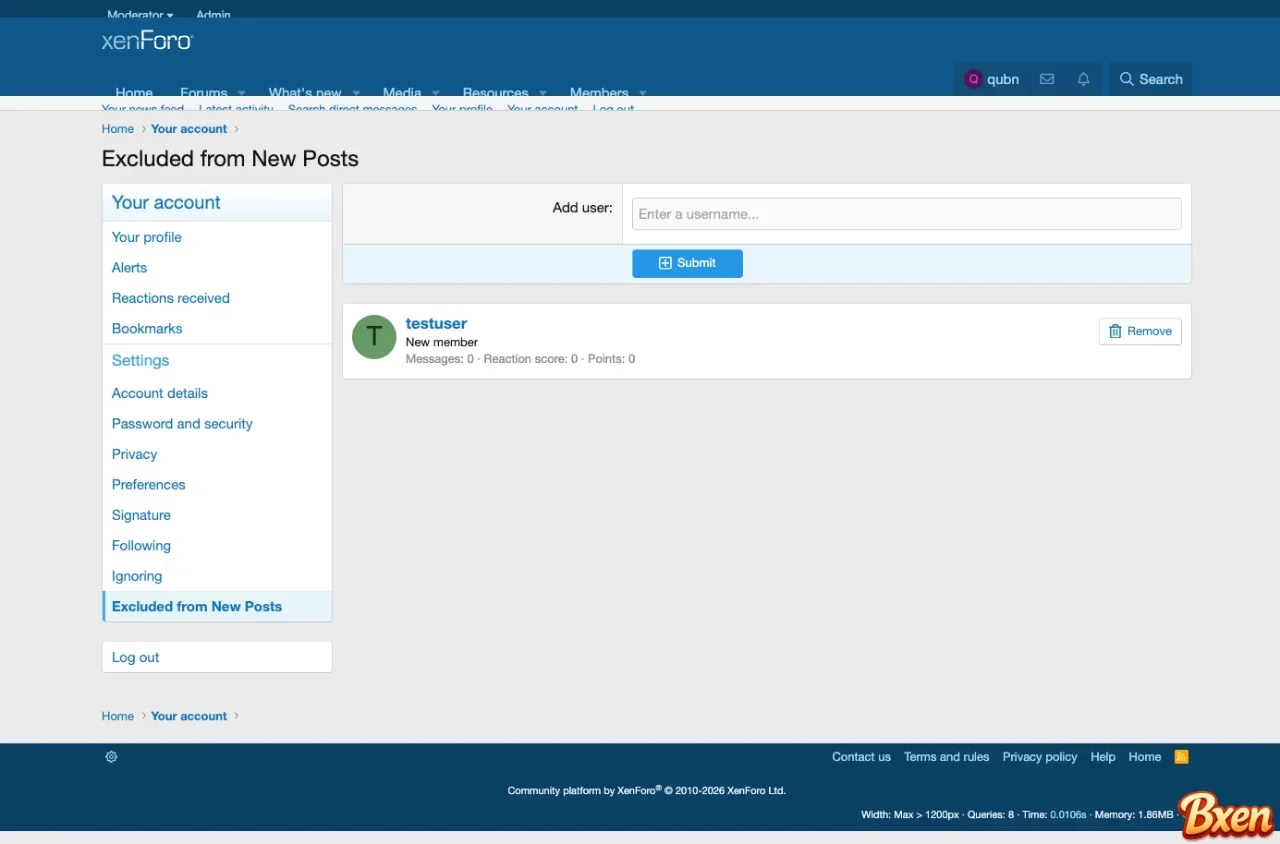Expand the Members menu arrow

click(x=643, y=92)
